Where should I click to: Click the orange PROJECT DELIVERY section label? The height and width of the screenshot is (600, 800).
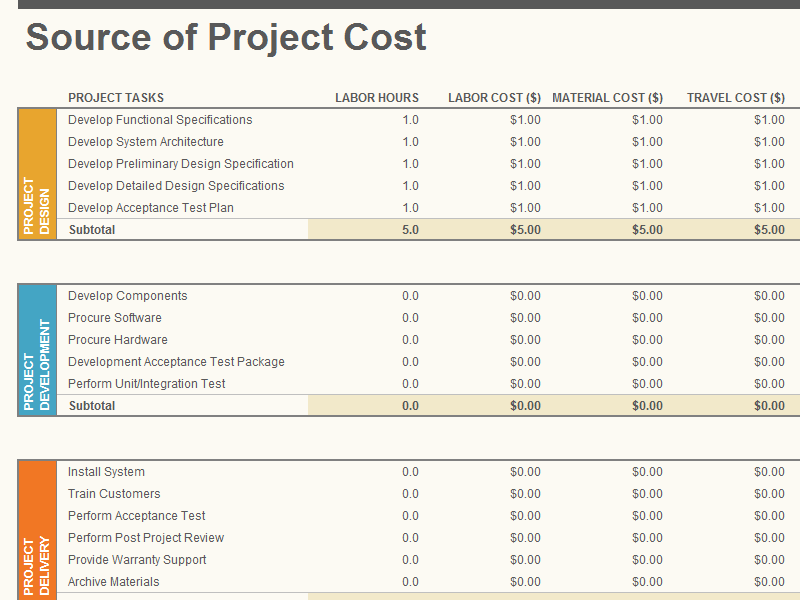tap(37, 530)
